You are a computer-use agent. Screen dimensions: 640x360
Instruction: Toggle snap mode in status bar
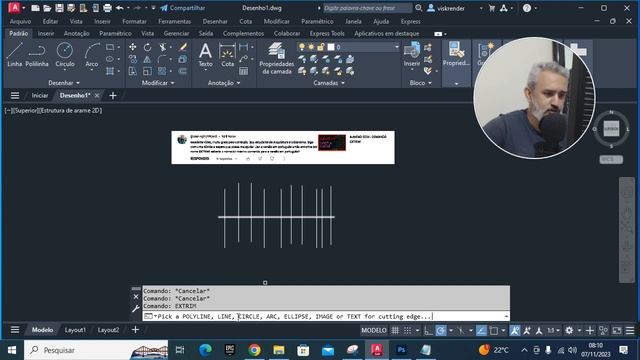[407, 330]
